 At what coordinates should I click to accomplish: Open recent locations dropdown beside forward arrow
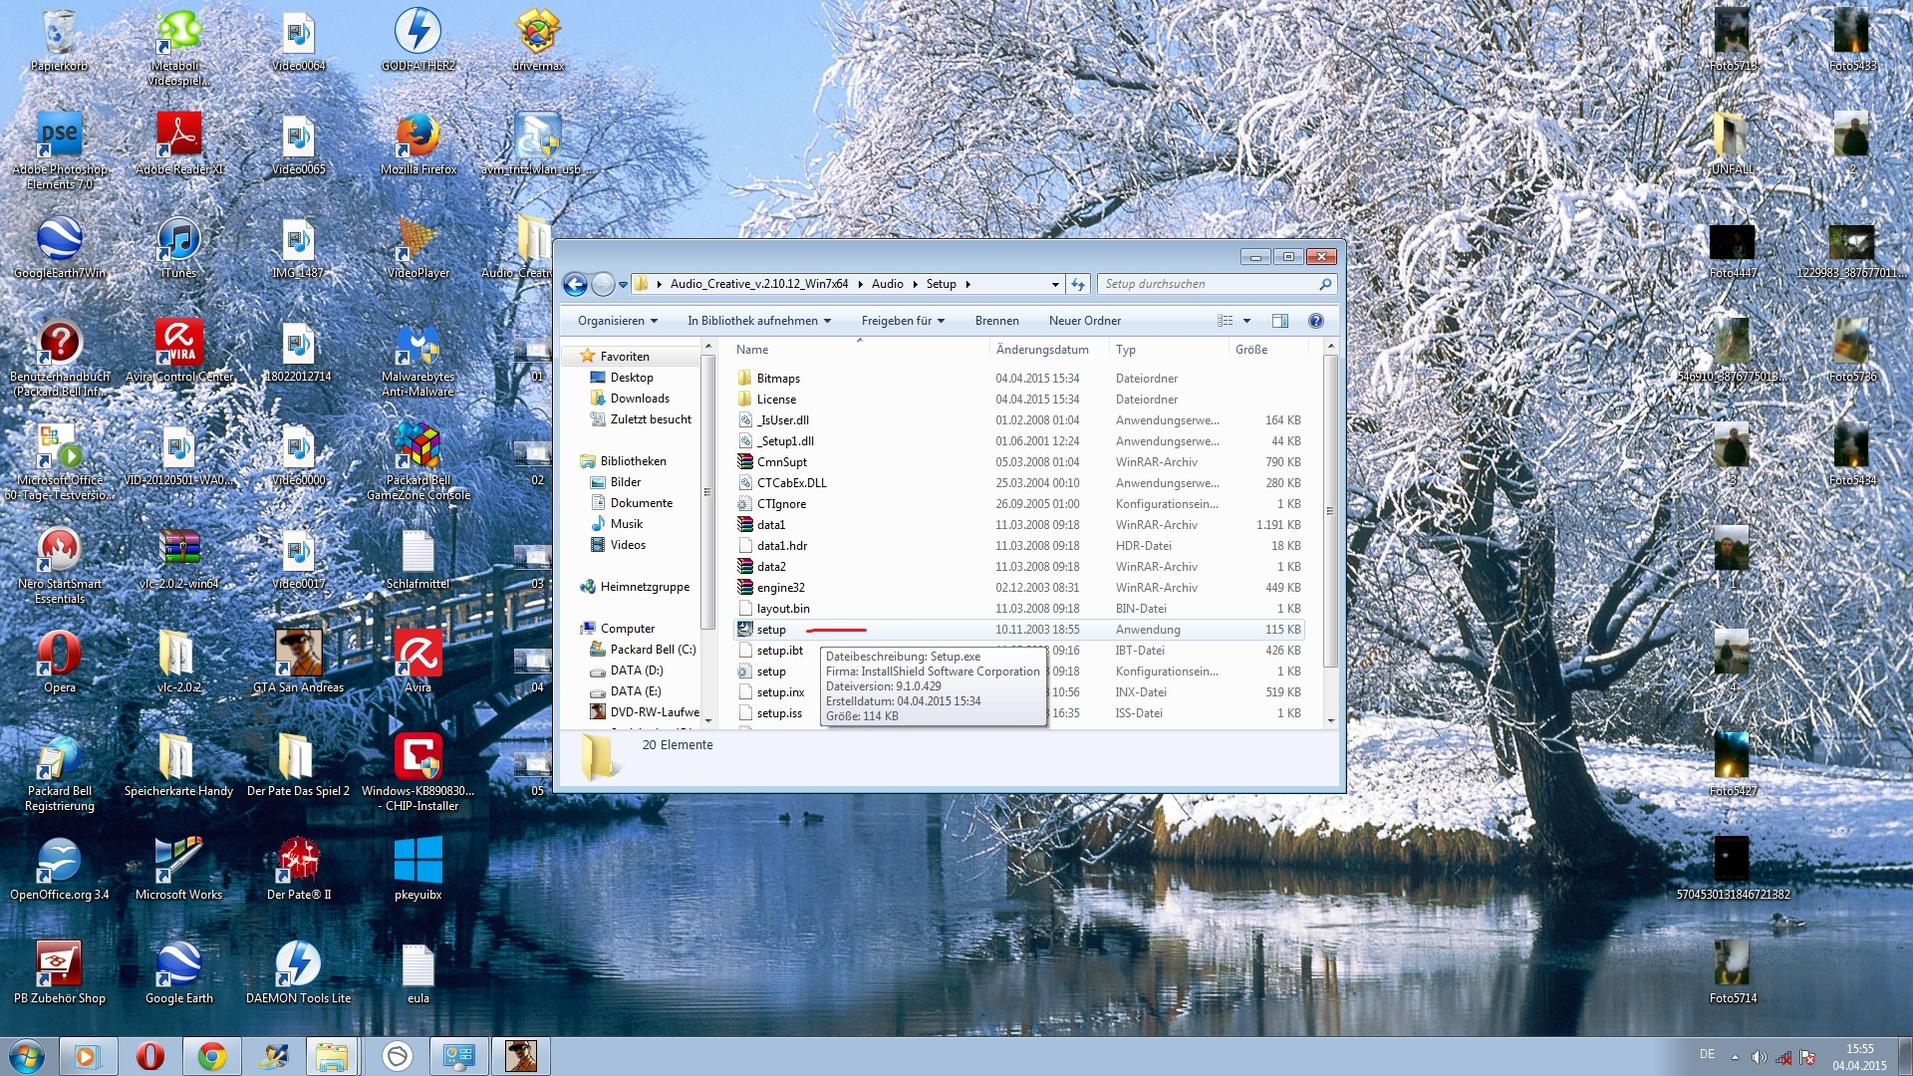[623, 284]
